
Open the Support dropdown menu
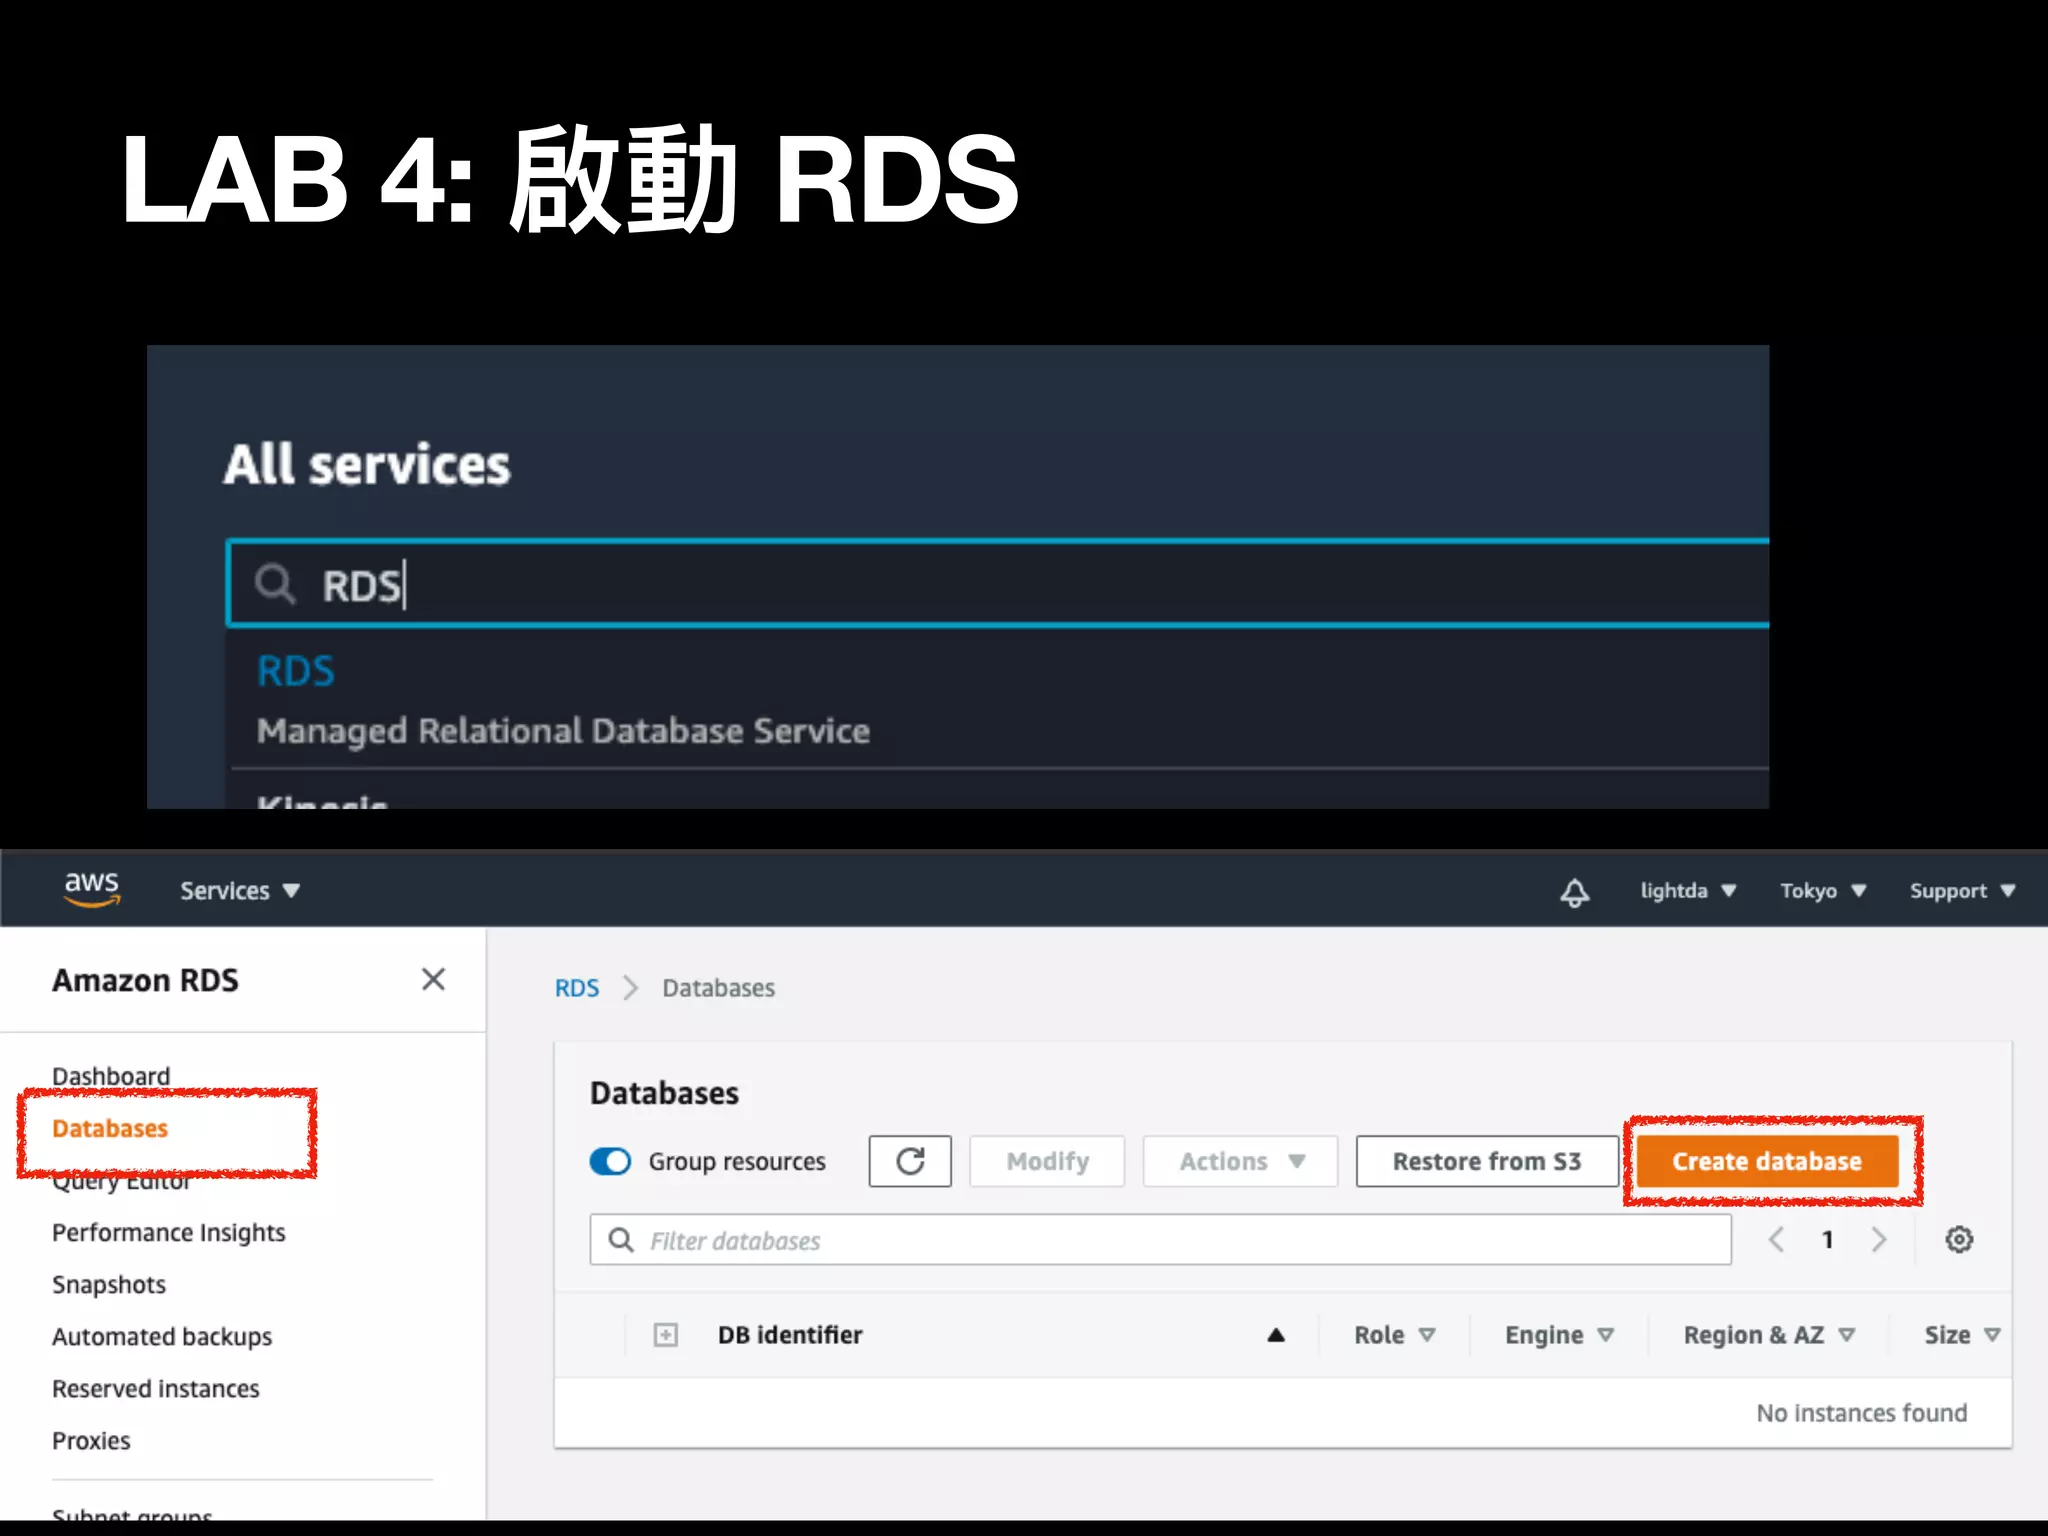pos(1962,891)
